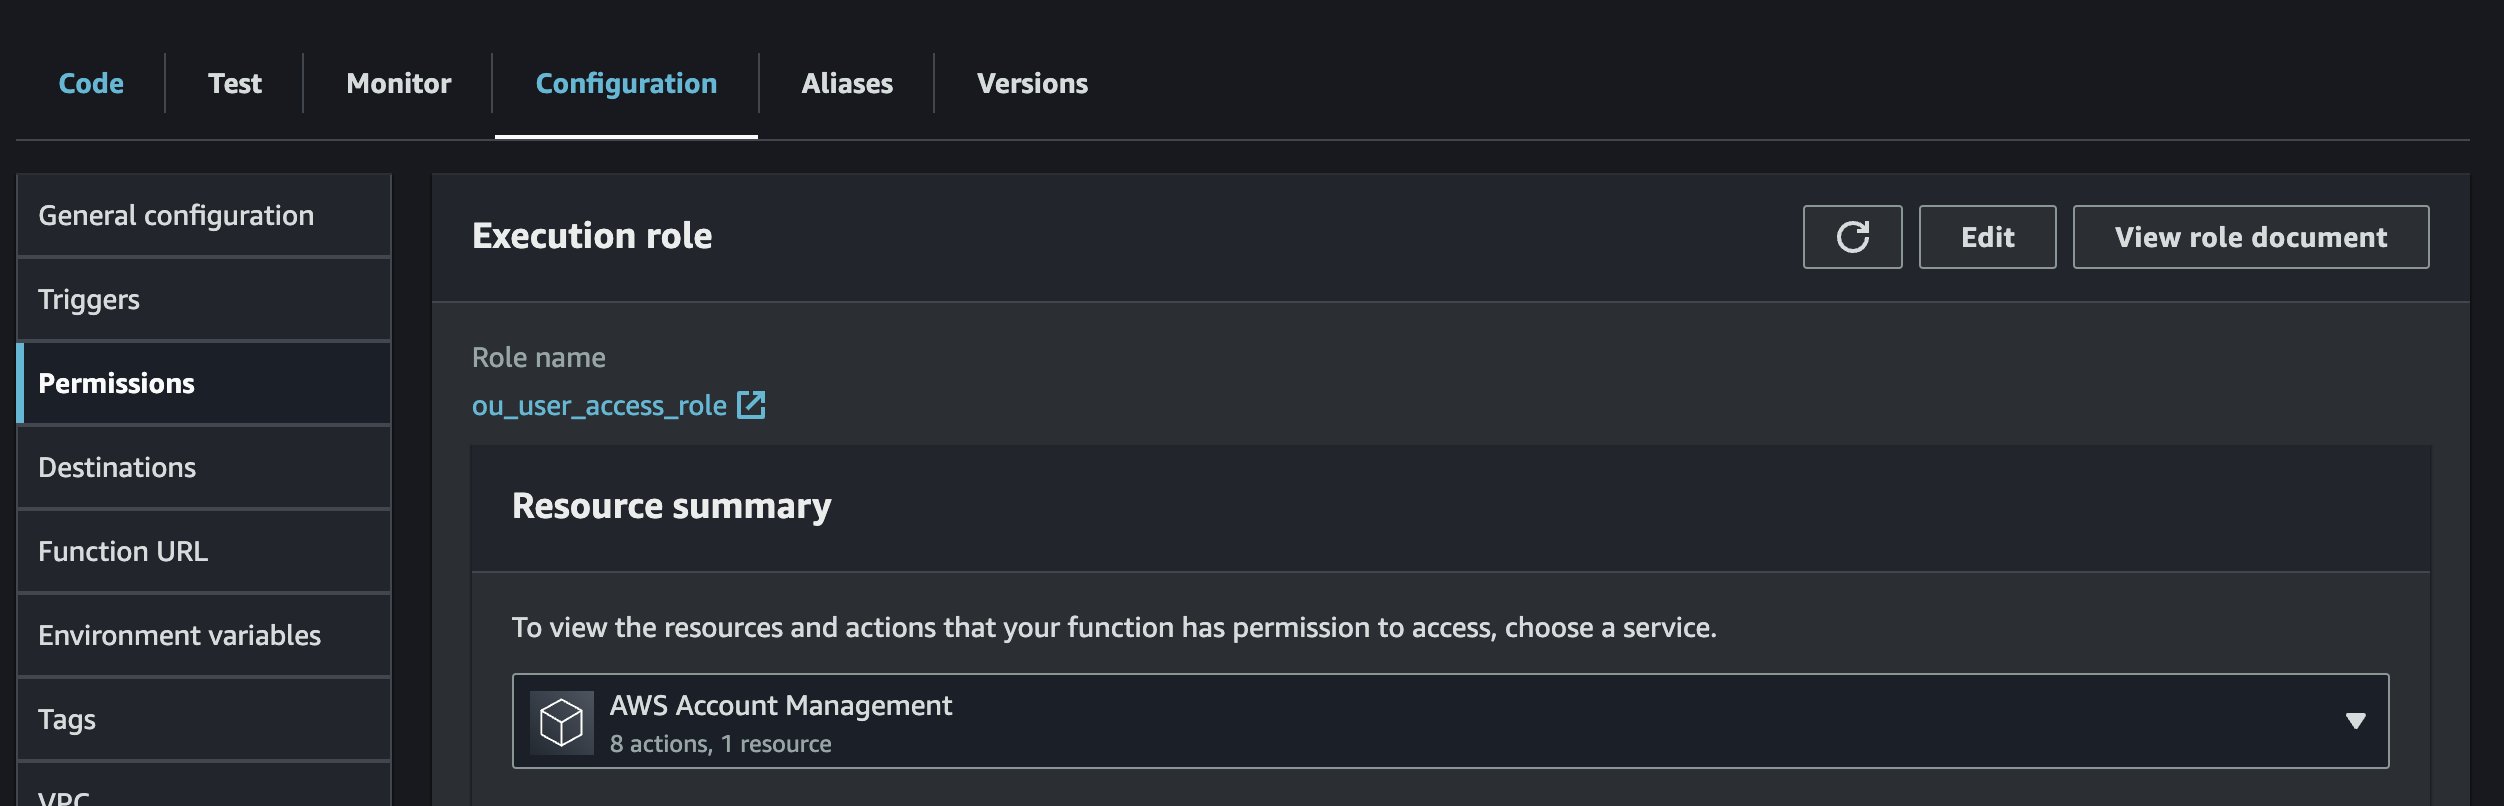The height and width of the screenshot is (806, 2504).
Task: Switch to the Versions tab
Action: [1032, 83]
